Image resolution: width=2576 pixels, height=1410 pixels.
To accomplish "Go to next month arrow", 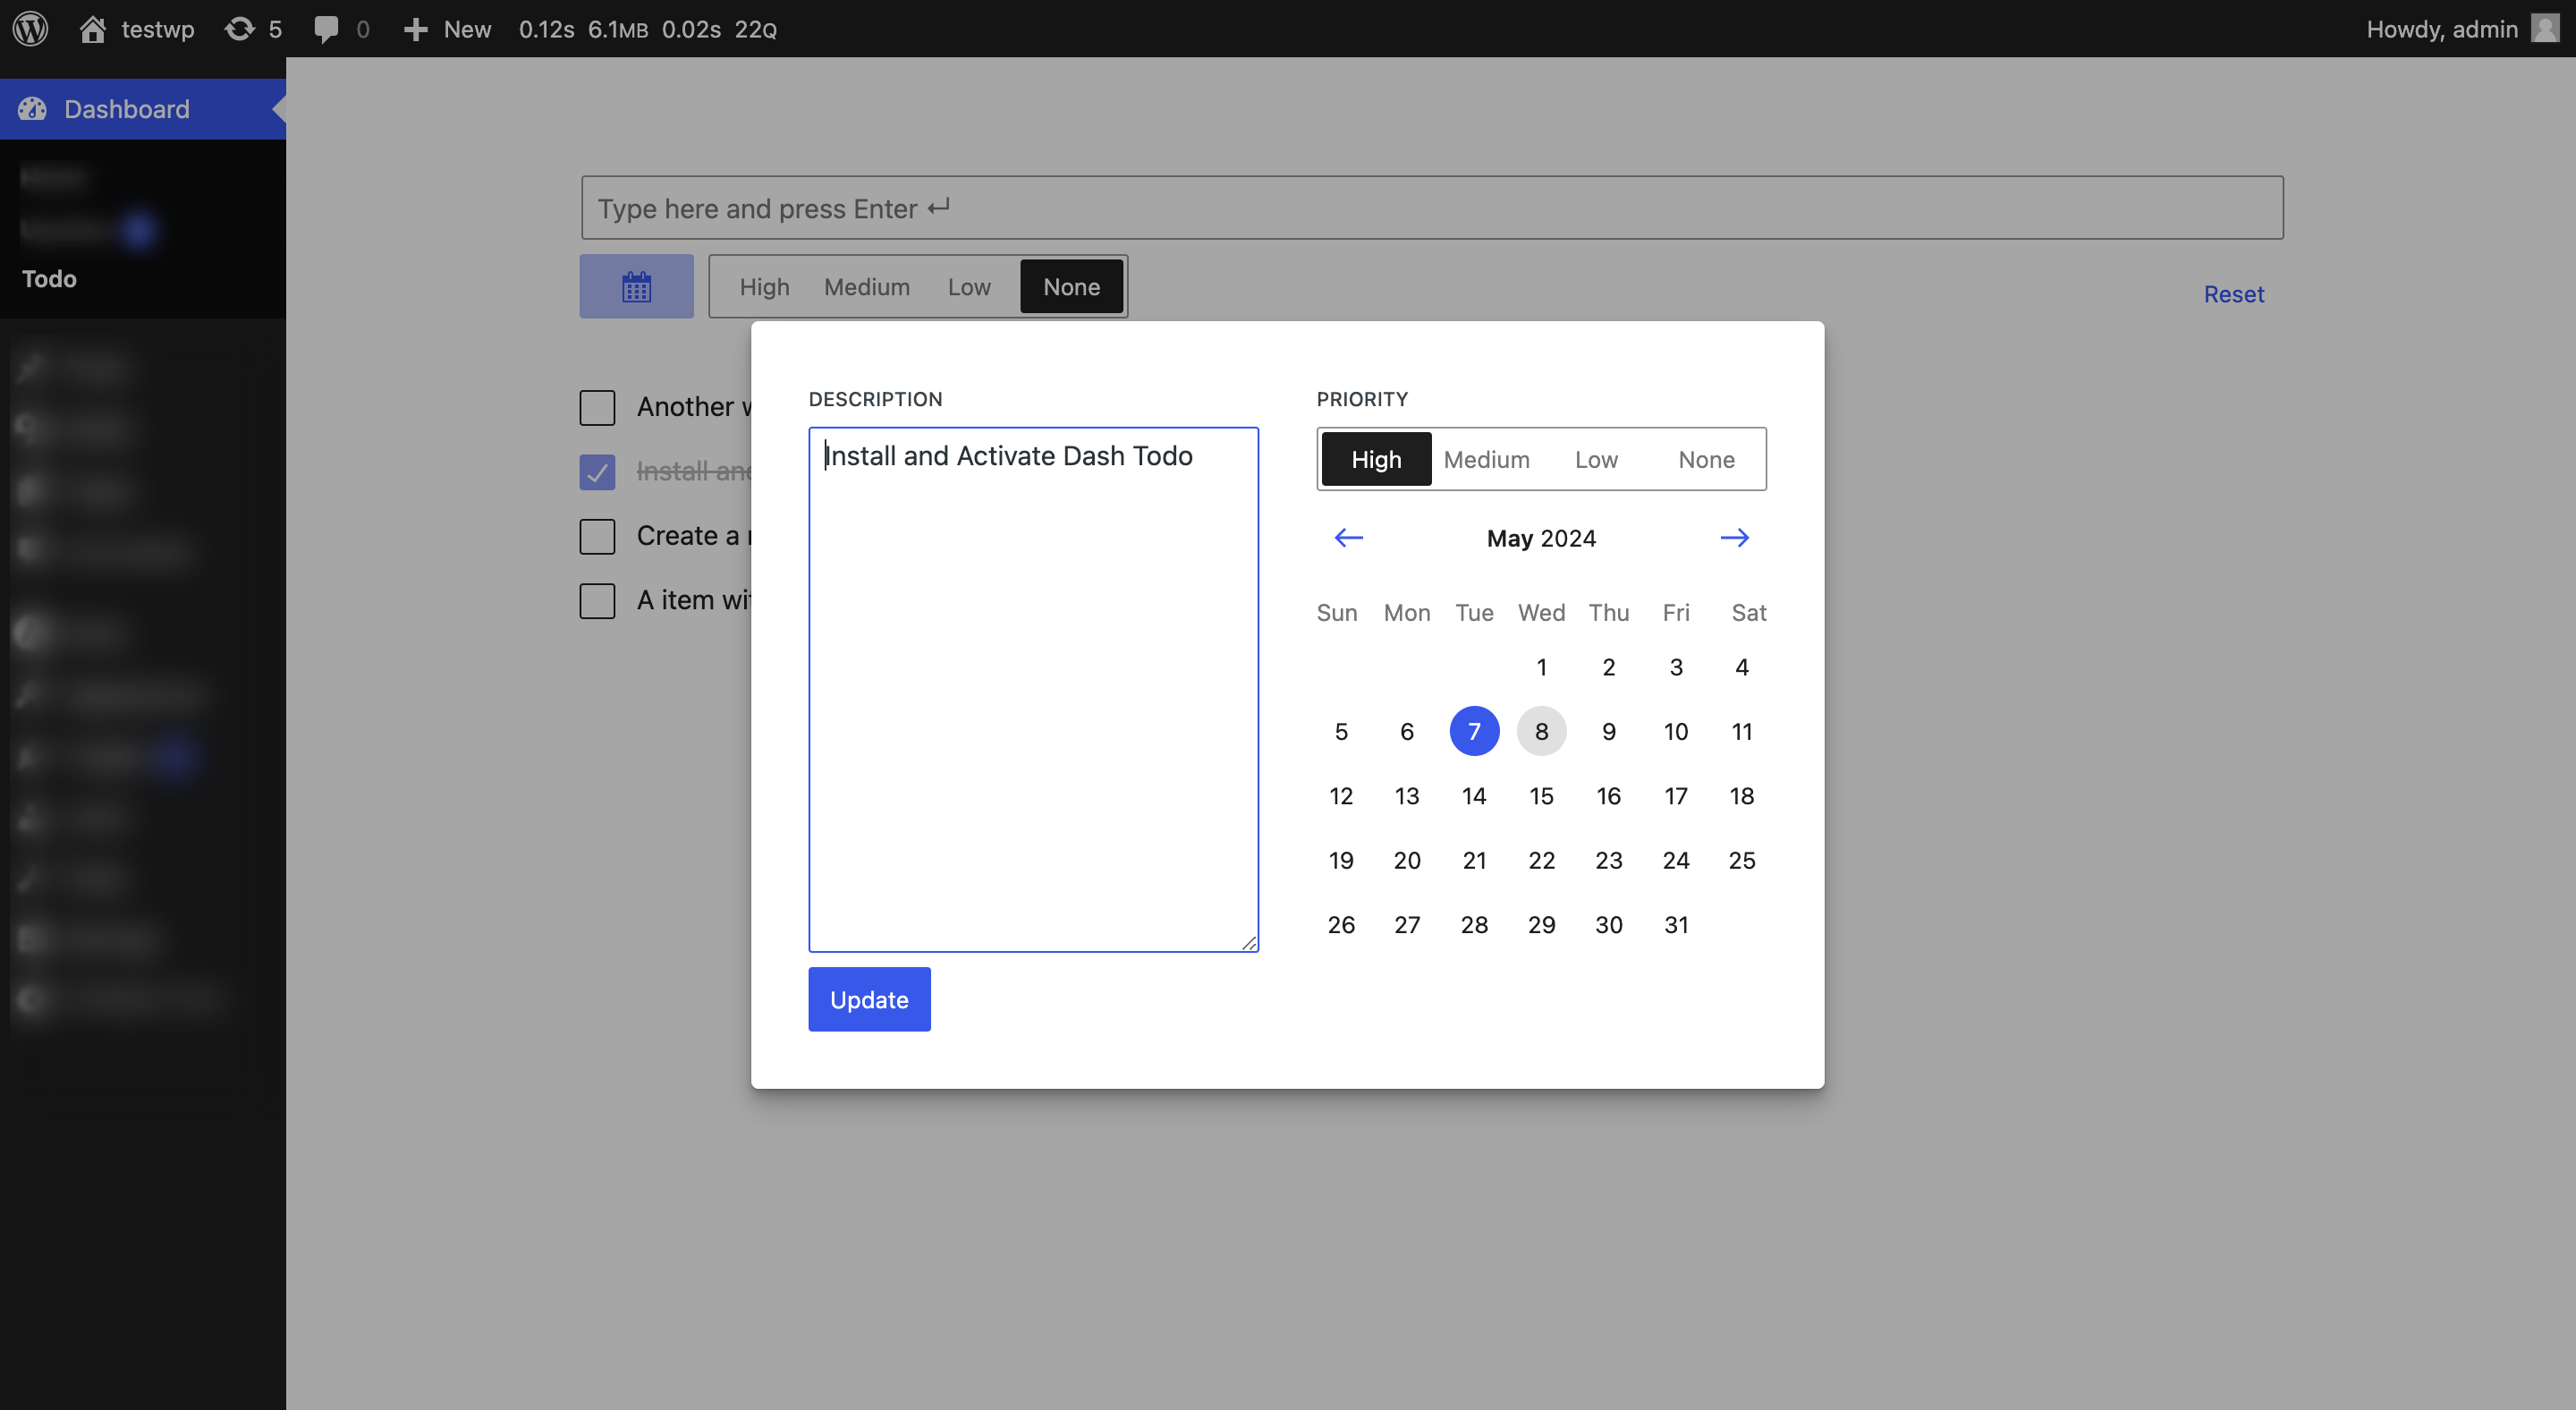I will point(1735,538).
